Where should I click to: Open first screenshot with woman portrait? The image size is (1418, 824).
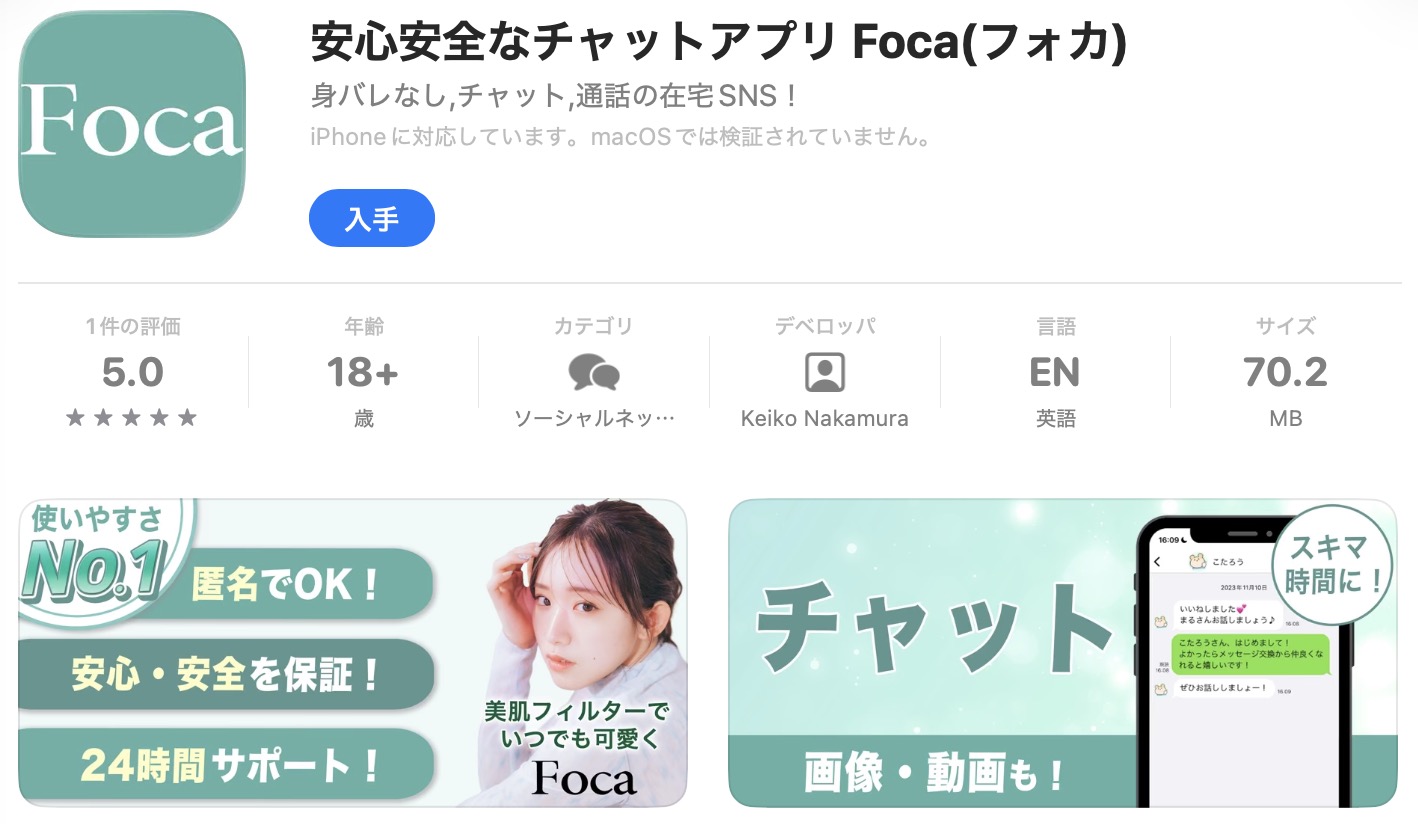click(353, 653)
